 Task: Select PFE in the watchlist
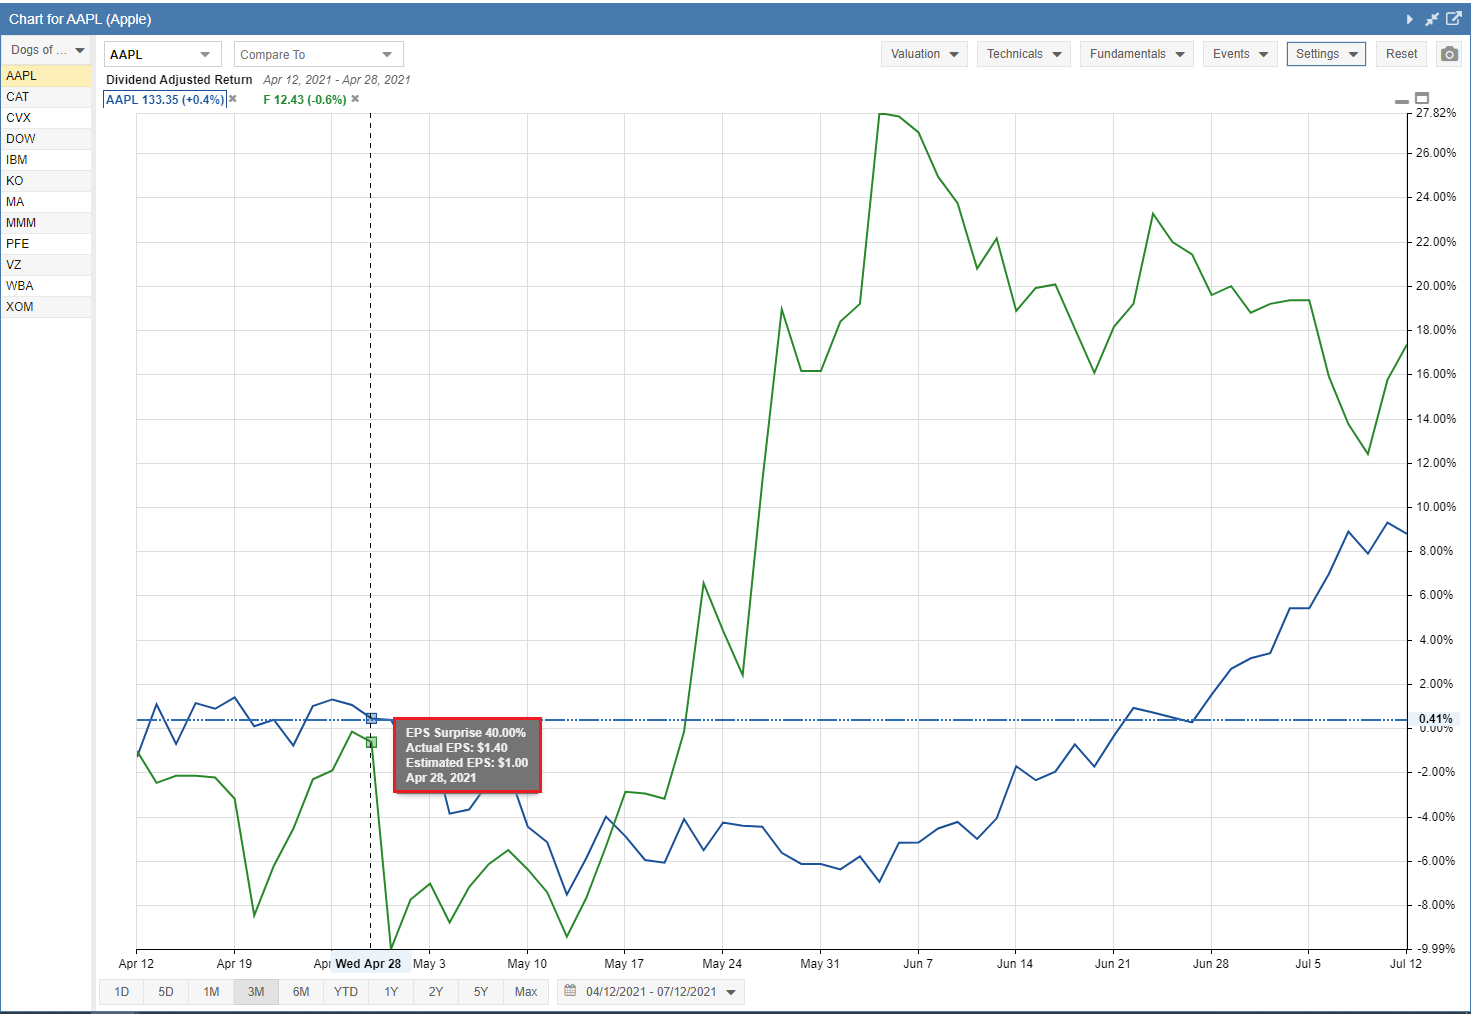[46, 244]
